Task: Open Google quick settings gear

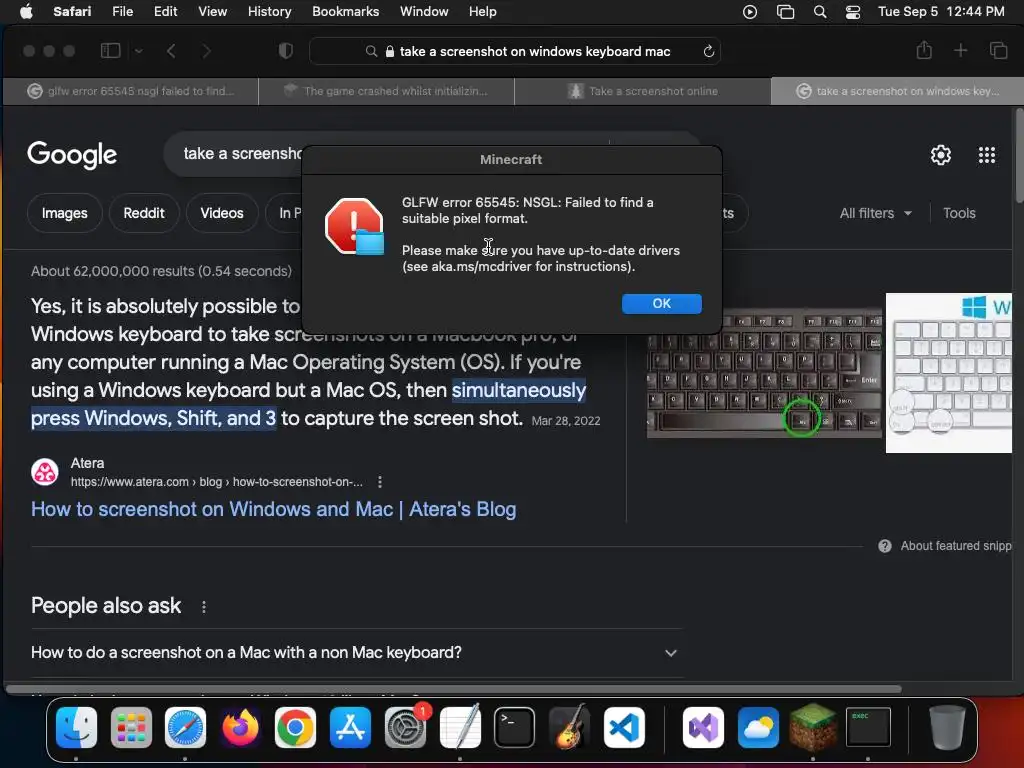Action: pyautogui.click(x=940, y=155)
